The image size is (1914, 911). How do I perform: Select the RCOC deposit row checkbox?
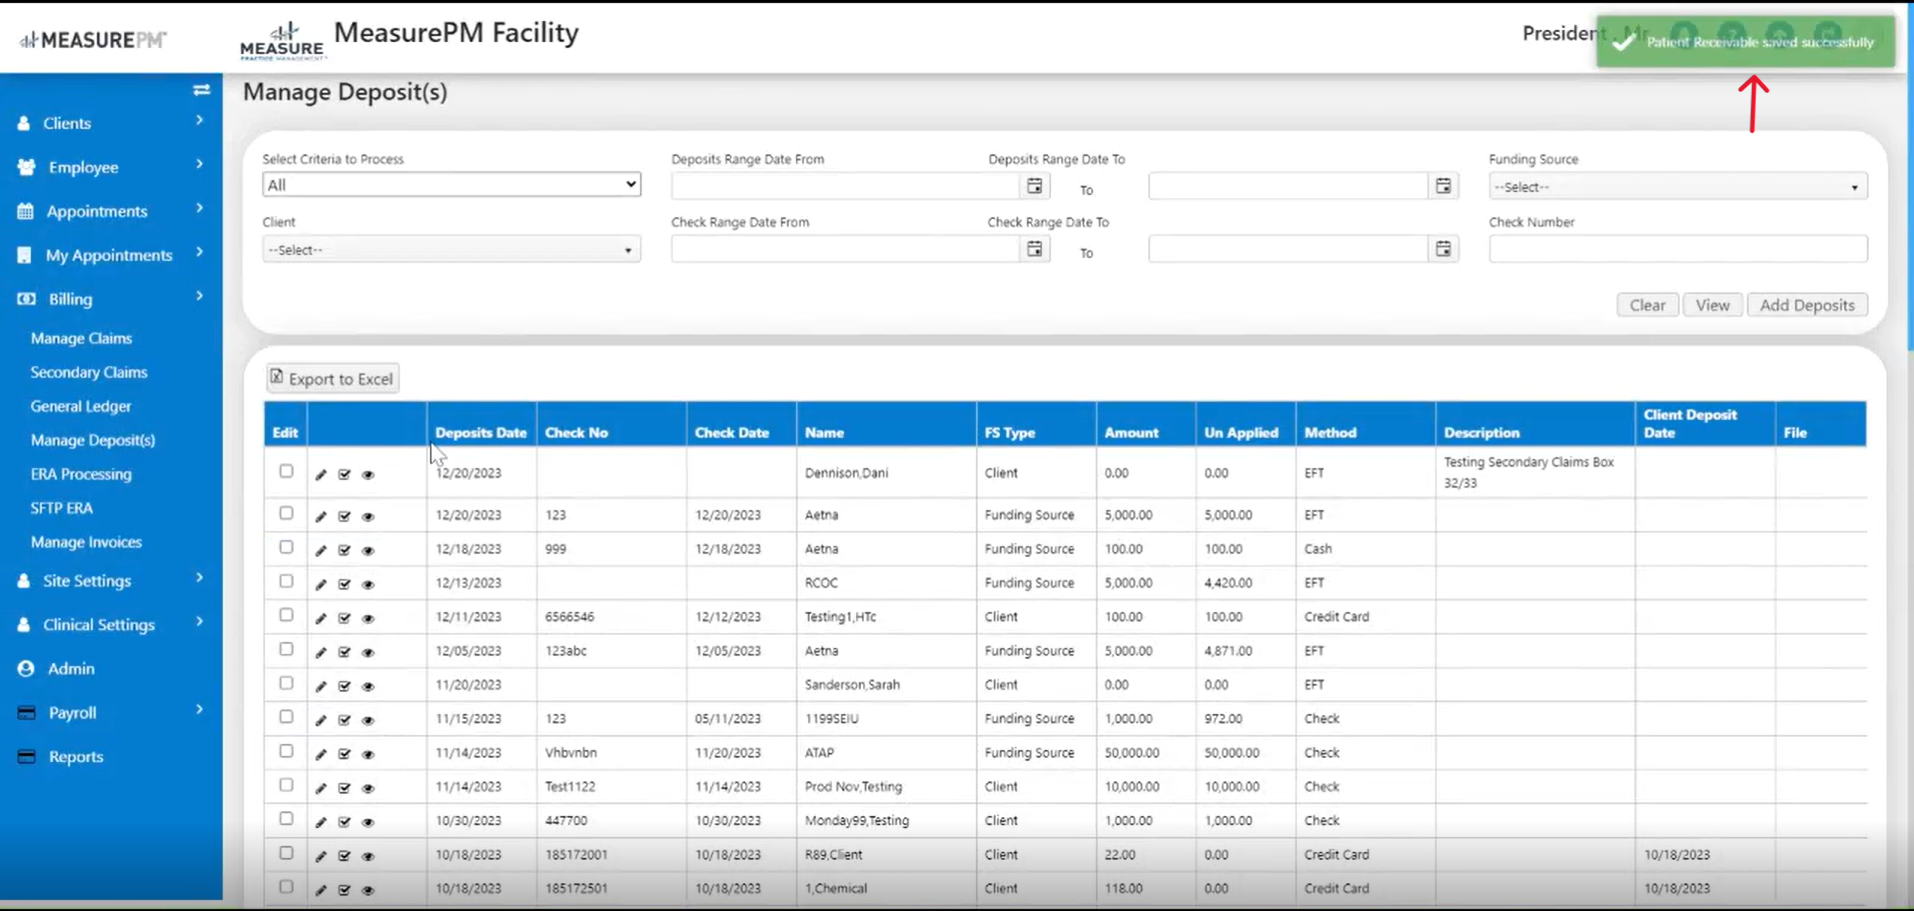(286, 581)
